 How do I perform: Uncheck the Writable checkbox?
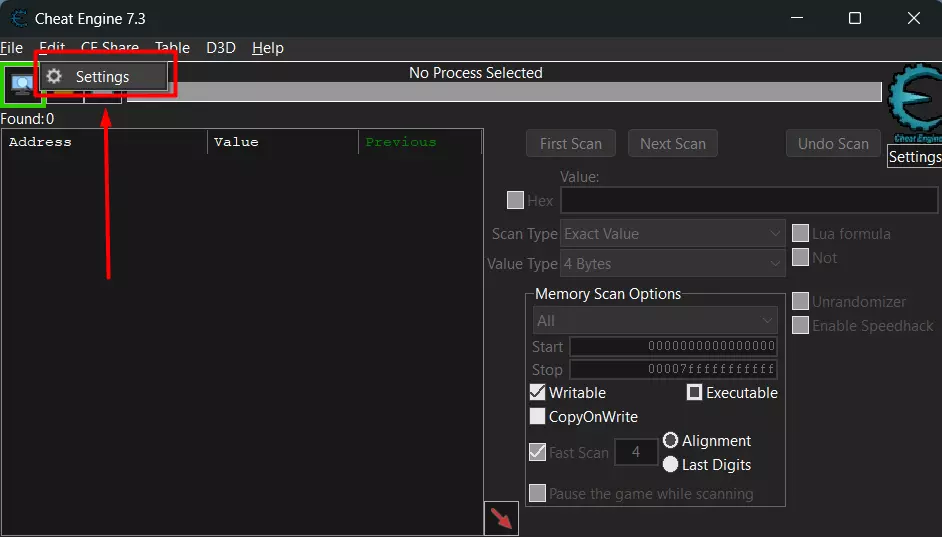pyautogui.click(x=538, y=392)
